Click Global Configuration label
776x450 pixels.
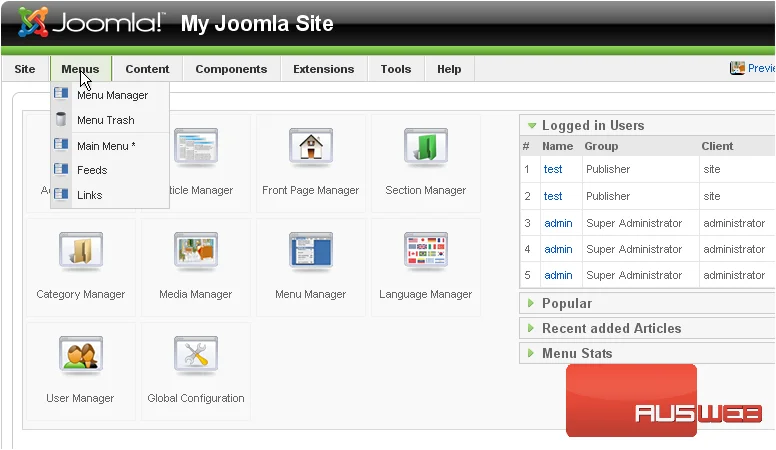[195, 398]
